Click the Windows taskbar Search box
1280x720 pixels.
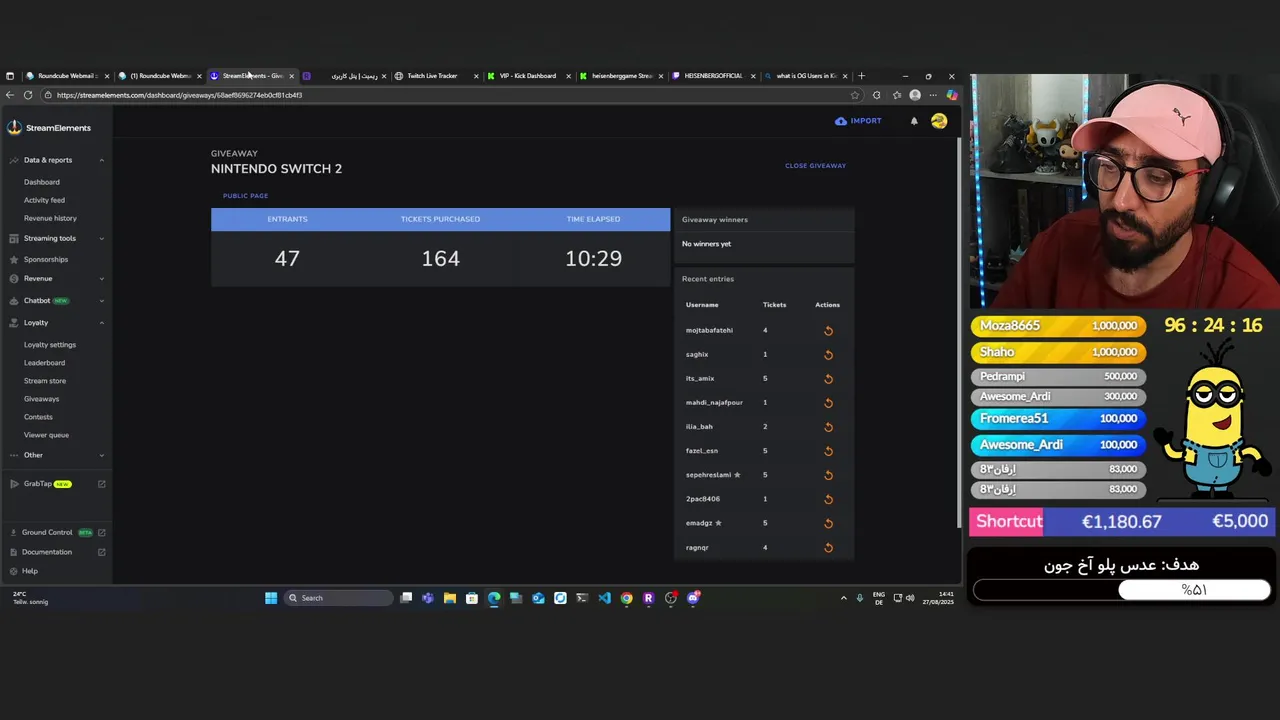pos(338,598)
